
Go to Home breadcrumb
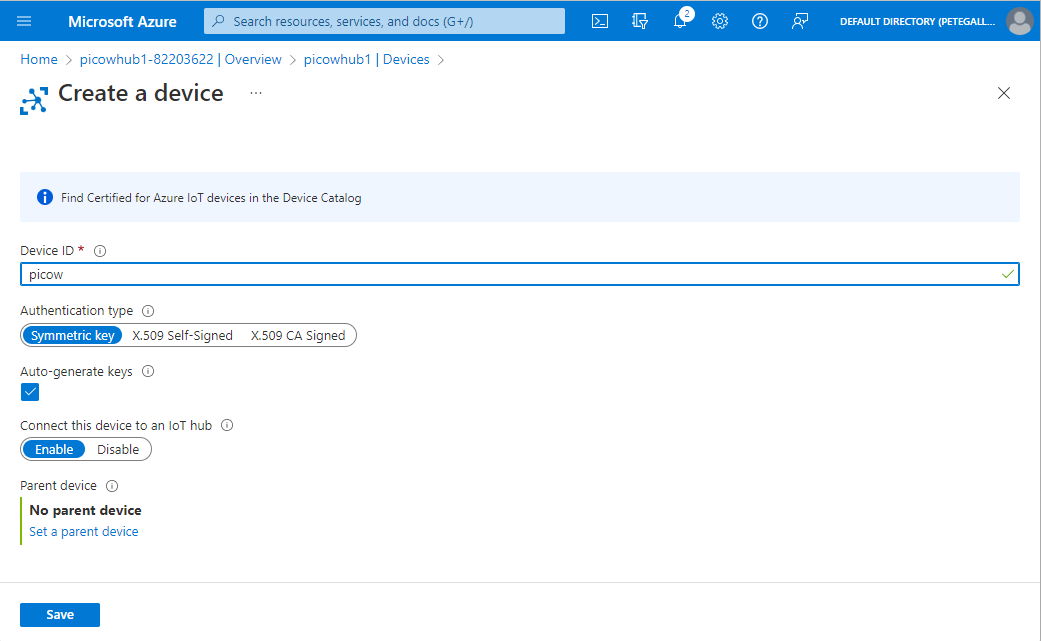coord(39,60)
